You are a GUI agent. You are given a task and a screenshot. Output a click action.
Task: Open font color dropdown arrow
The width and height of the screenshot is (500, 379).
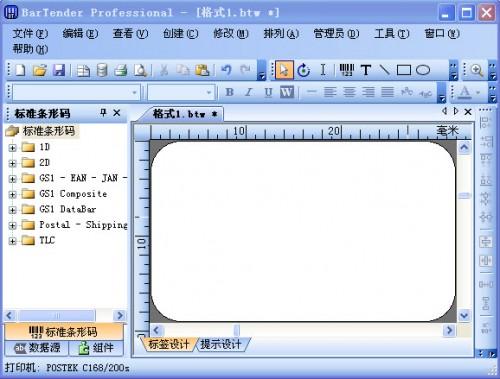click(478, 92)
